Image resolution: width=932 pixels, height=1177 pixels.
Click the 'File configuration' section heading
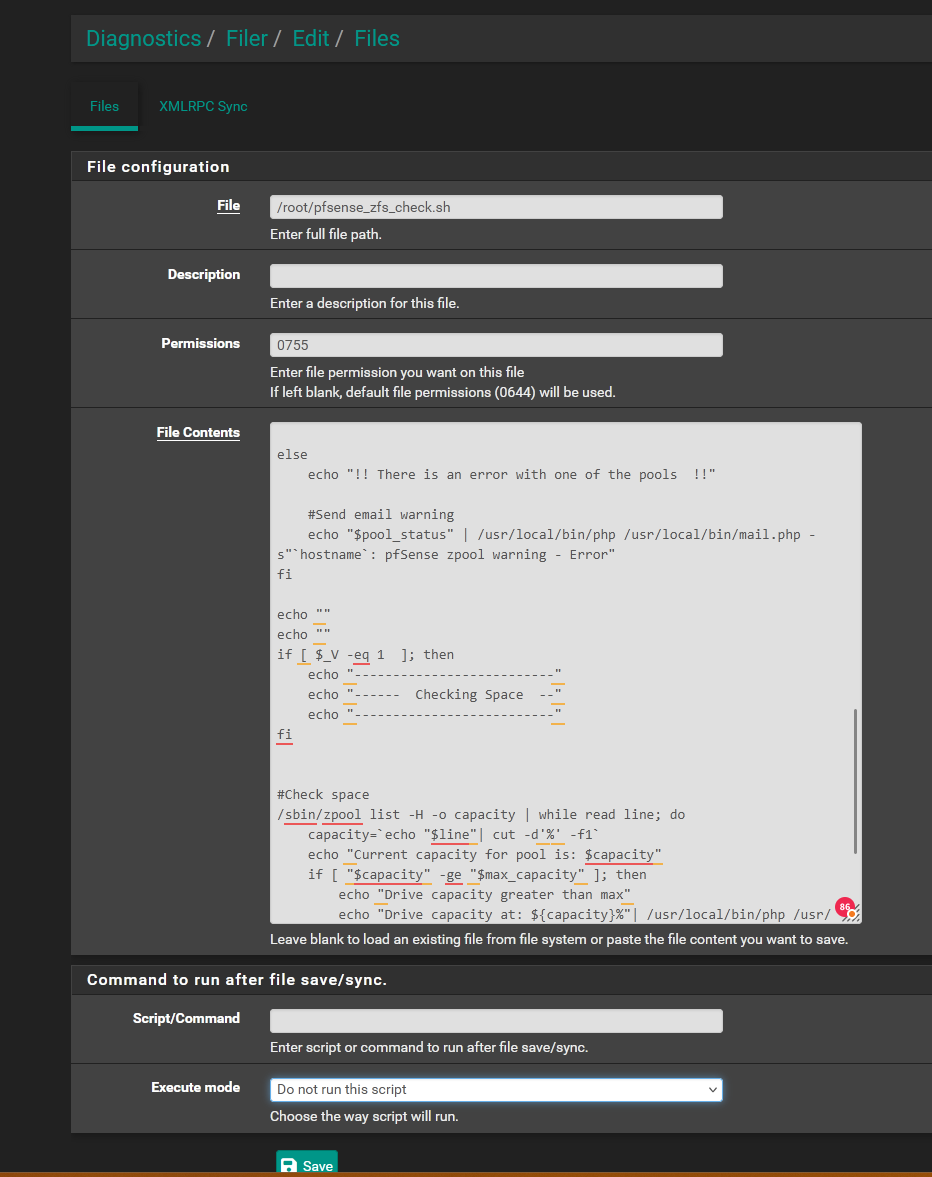(x=158, y=167)
